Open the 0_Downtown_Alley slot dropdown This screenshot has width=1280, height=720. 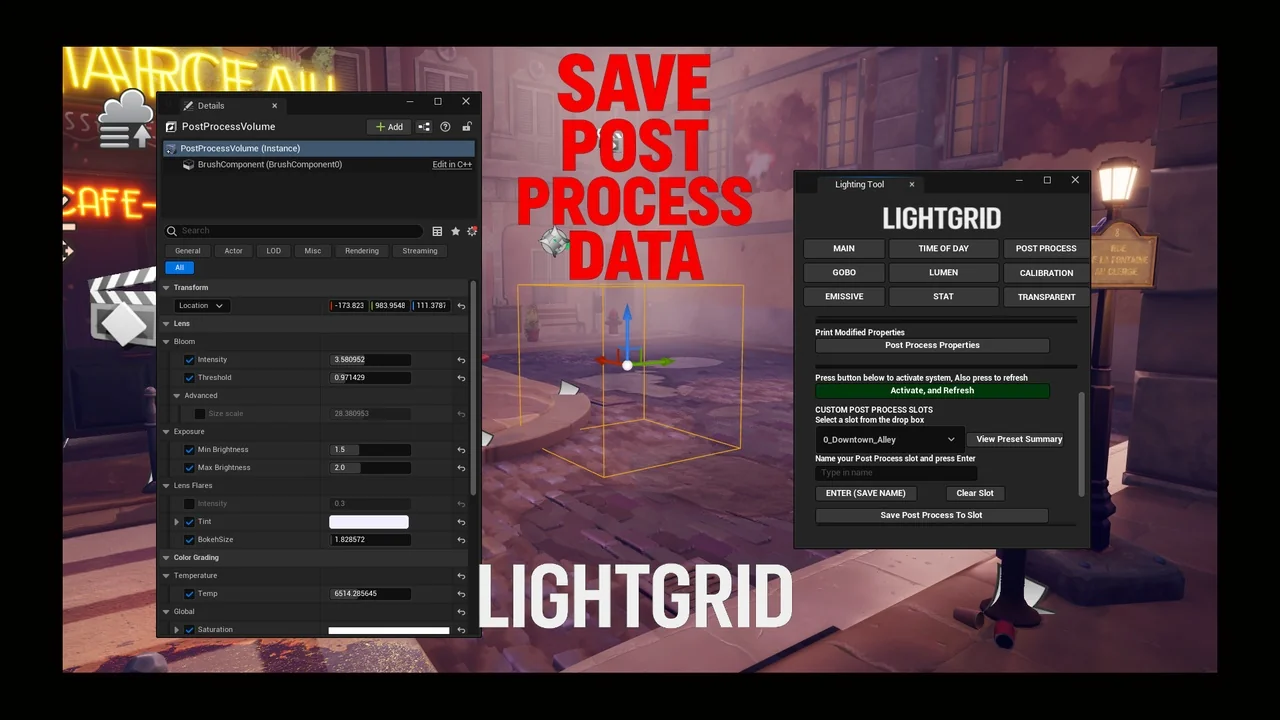click(x=888, y=439)
